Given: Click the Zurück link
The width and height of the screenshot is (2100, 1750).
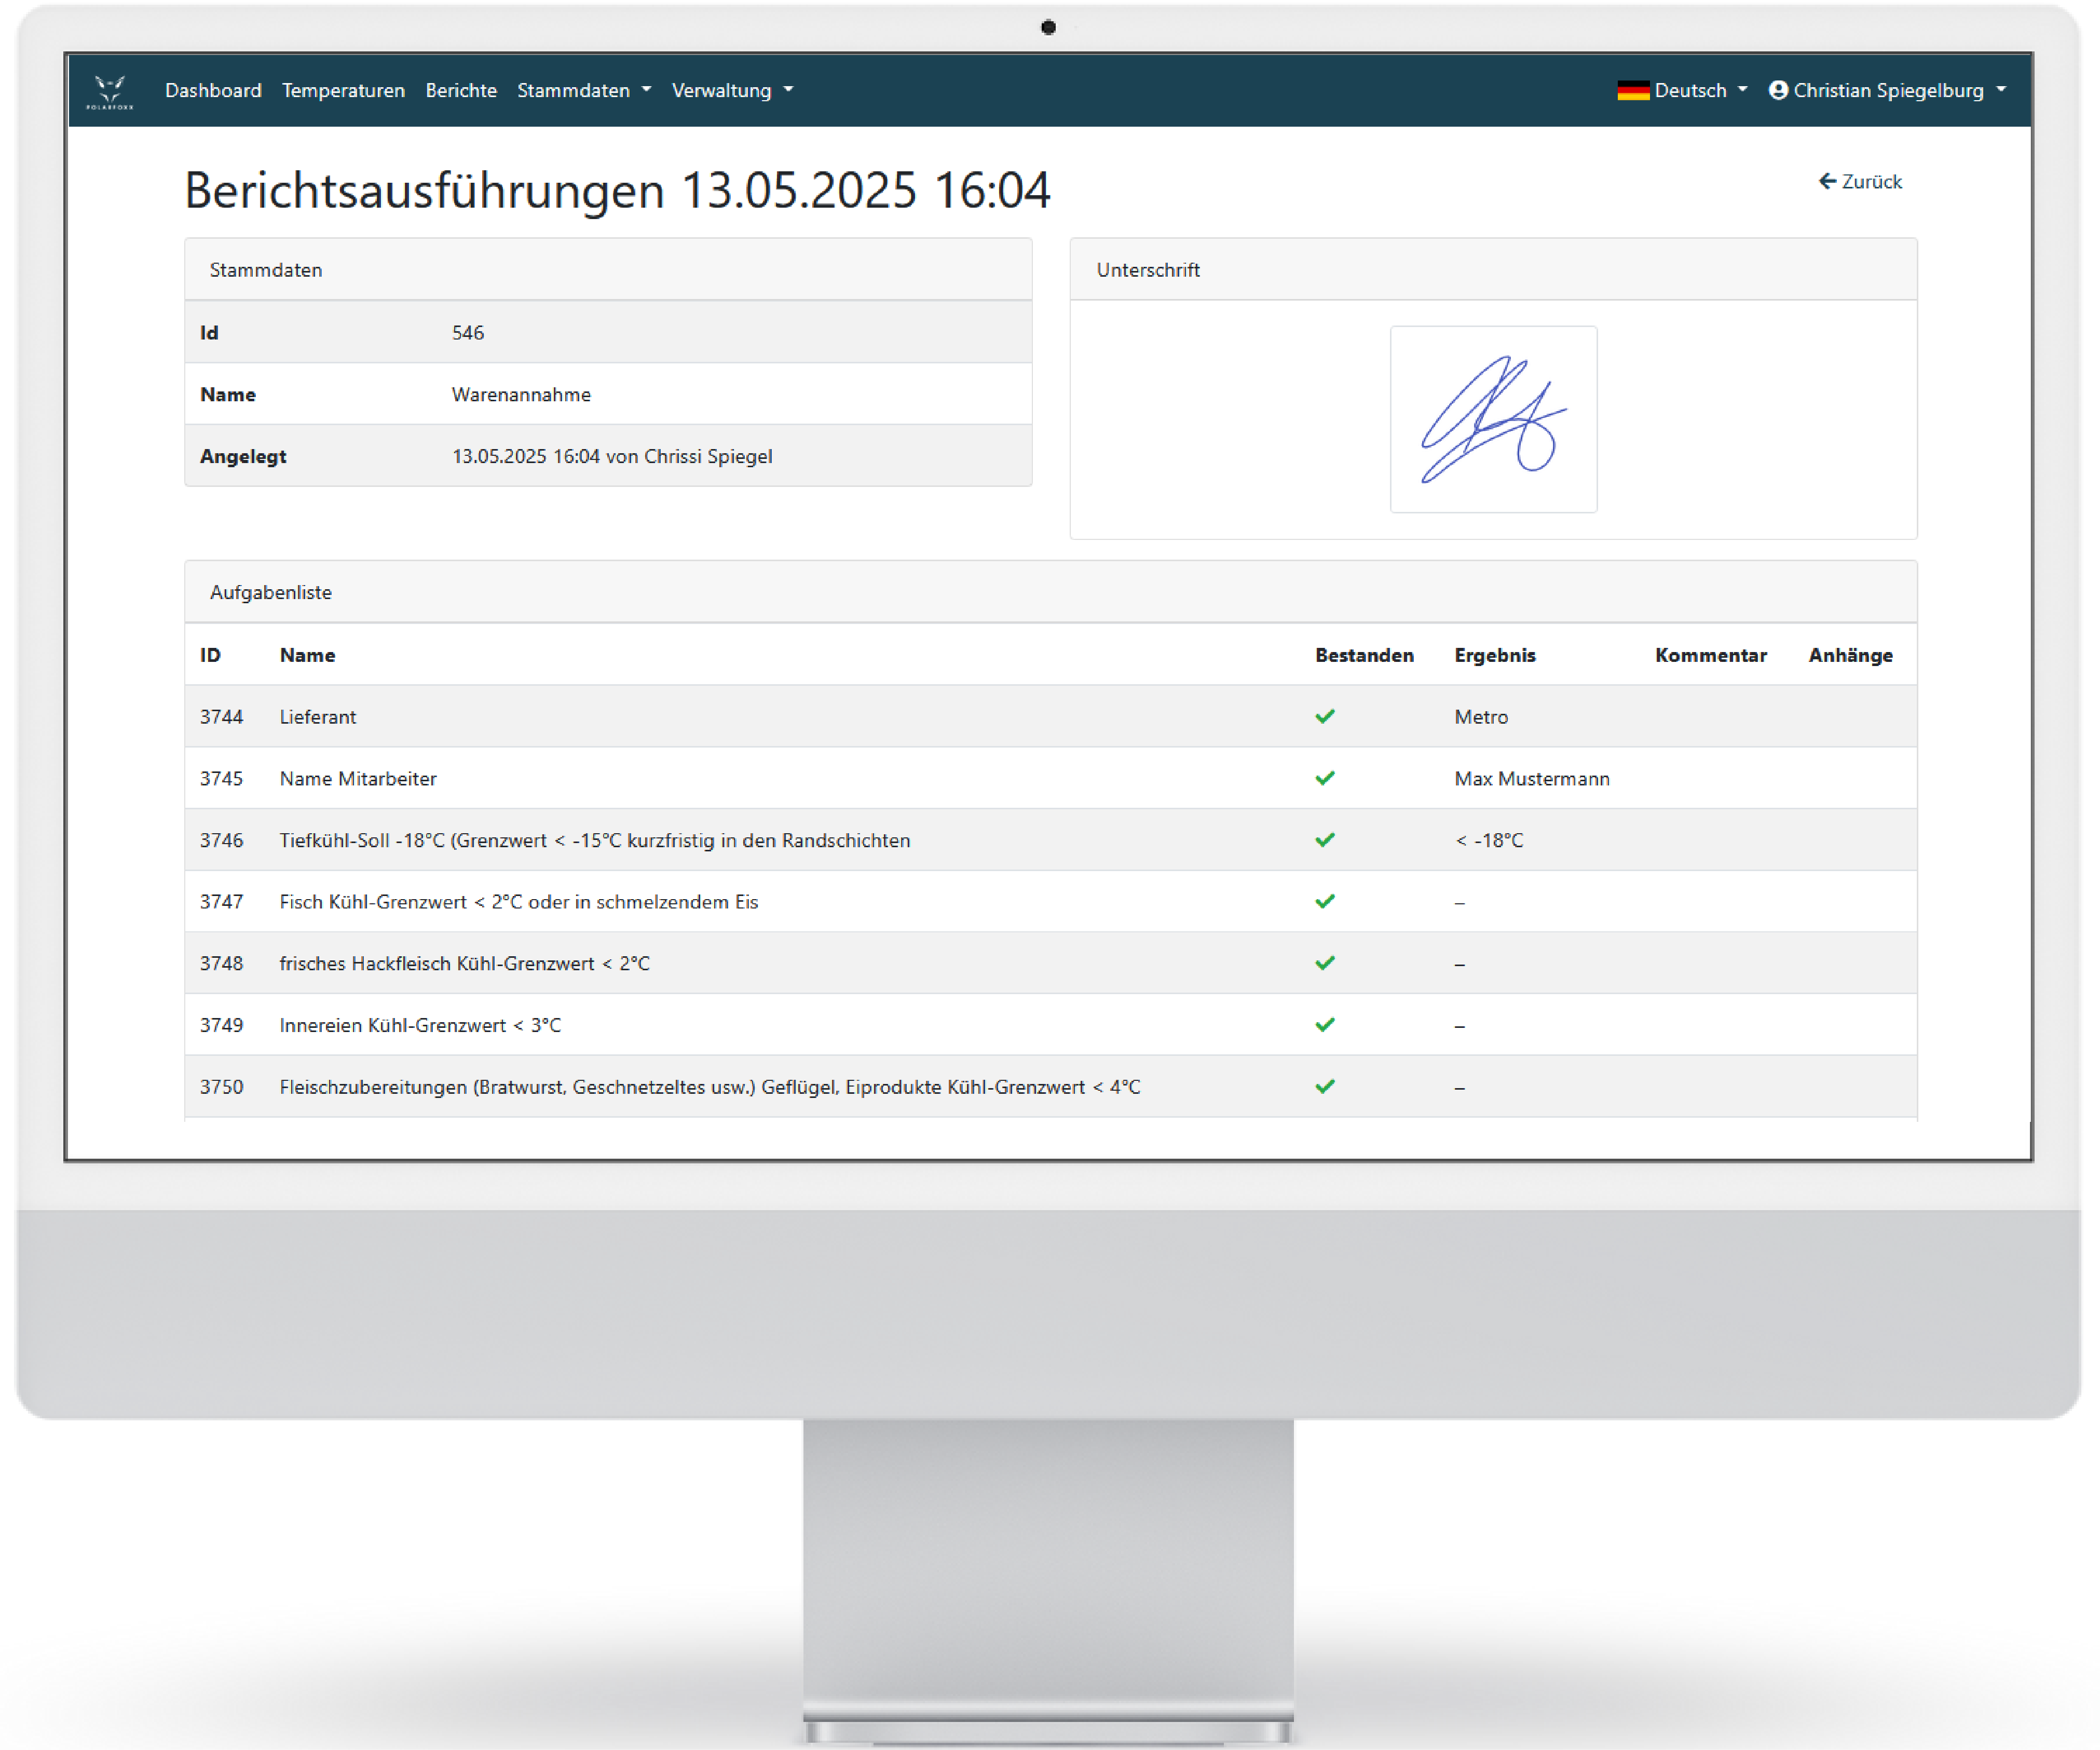Looking at the screenshot, I should coord(1871,181).
